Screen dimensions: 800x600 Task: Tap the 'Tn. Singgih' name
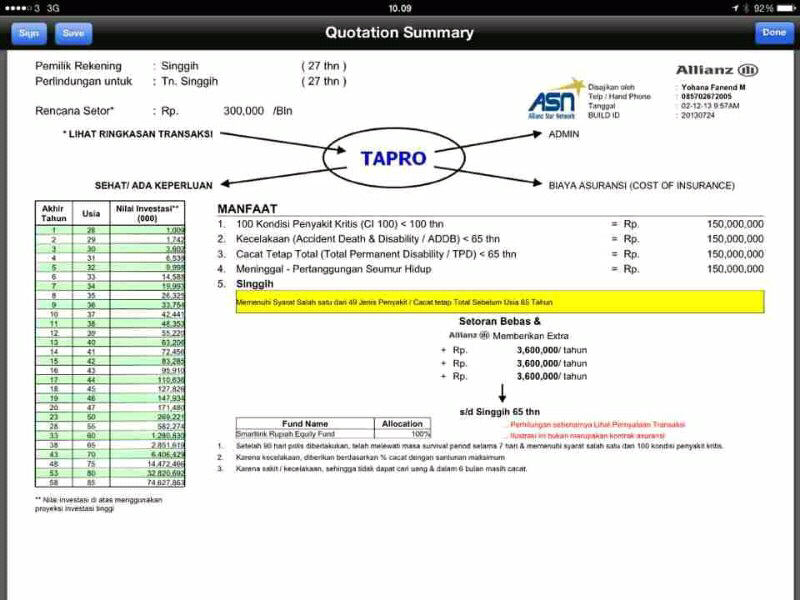[x=189, y=81]
